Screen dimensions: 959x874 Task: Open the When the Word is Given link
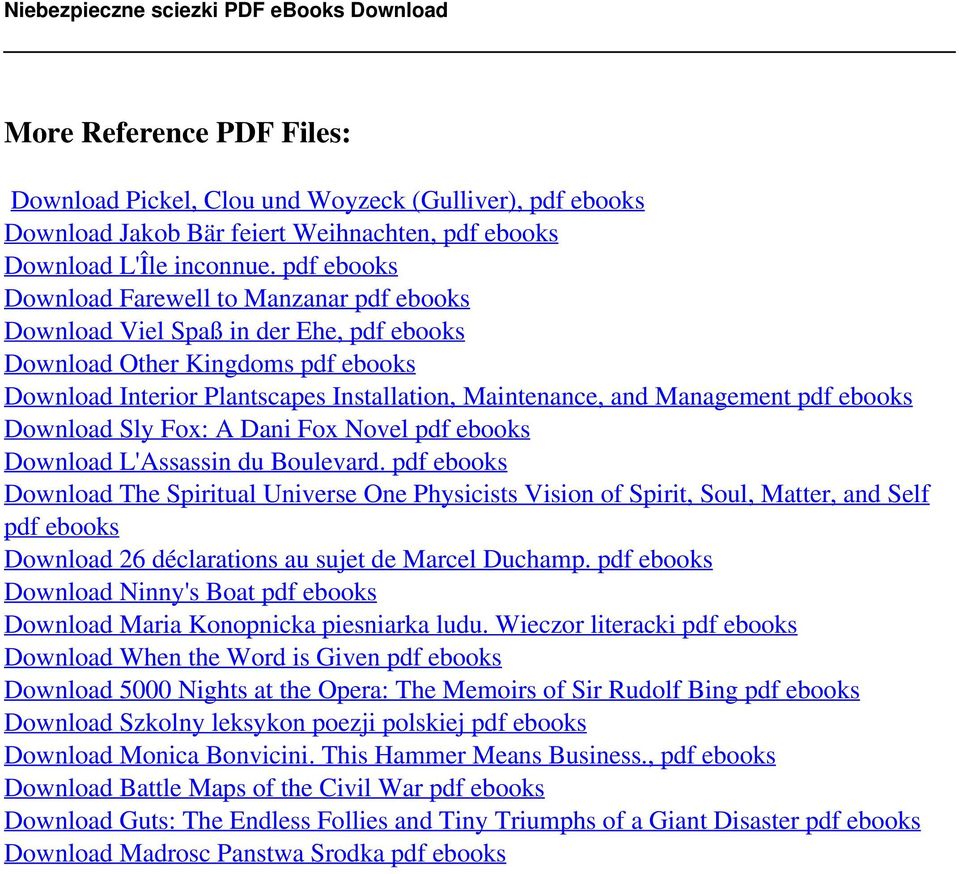pos(253,657)
